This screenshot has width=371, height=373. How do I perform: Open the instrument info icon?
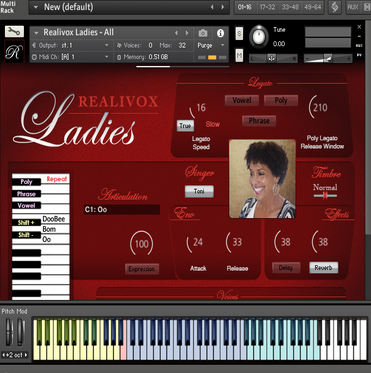pos(220,33)
